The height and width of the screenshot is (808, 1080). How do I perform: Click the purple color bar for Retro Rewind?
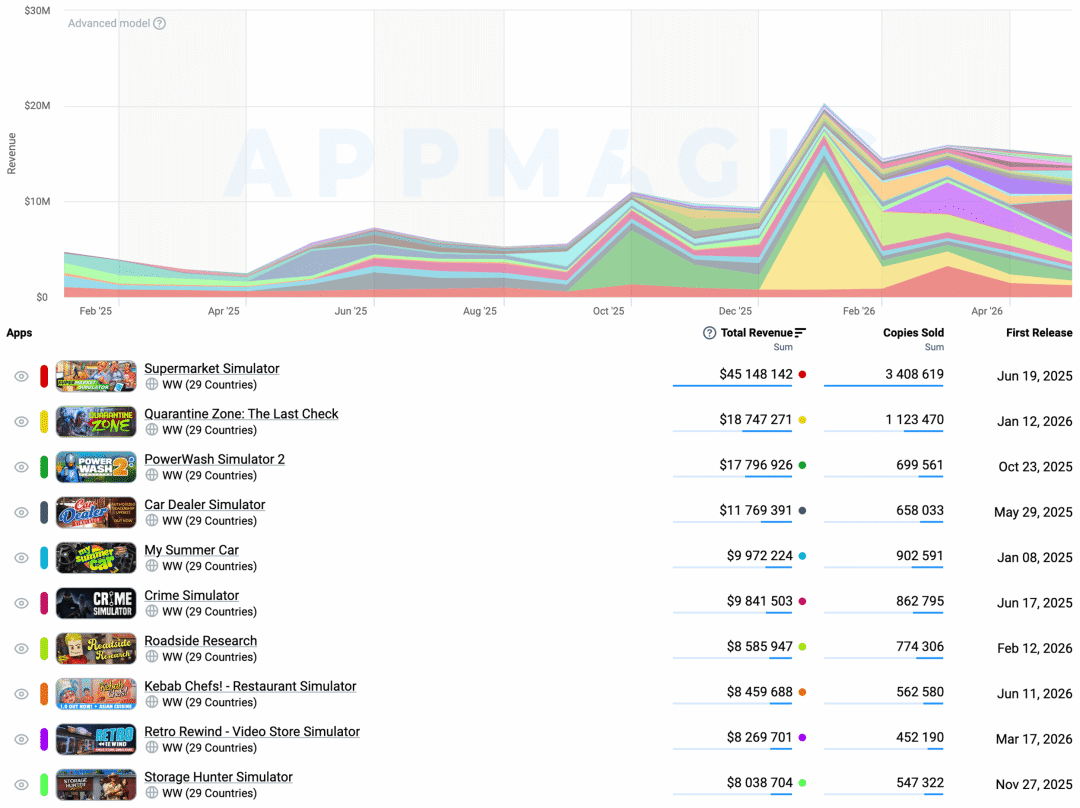(x=44, y=739)
